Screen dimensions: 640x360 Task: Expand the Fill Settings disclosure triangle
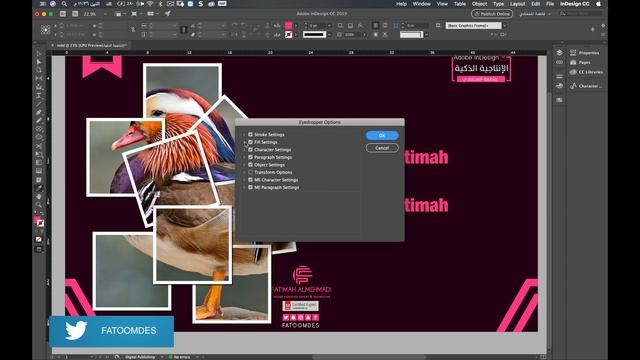244,142
